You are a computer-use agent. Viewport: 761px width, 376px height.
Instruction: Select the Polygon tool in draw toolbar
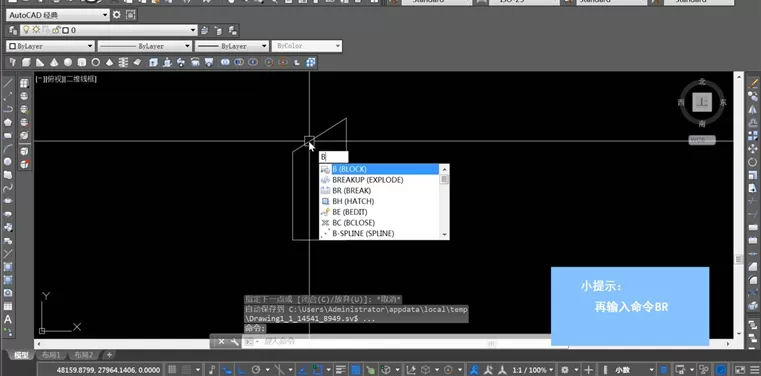[8, 122]
